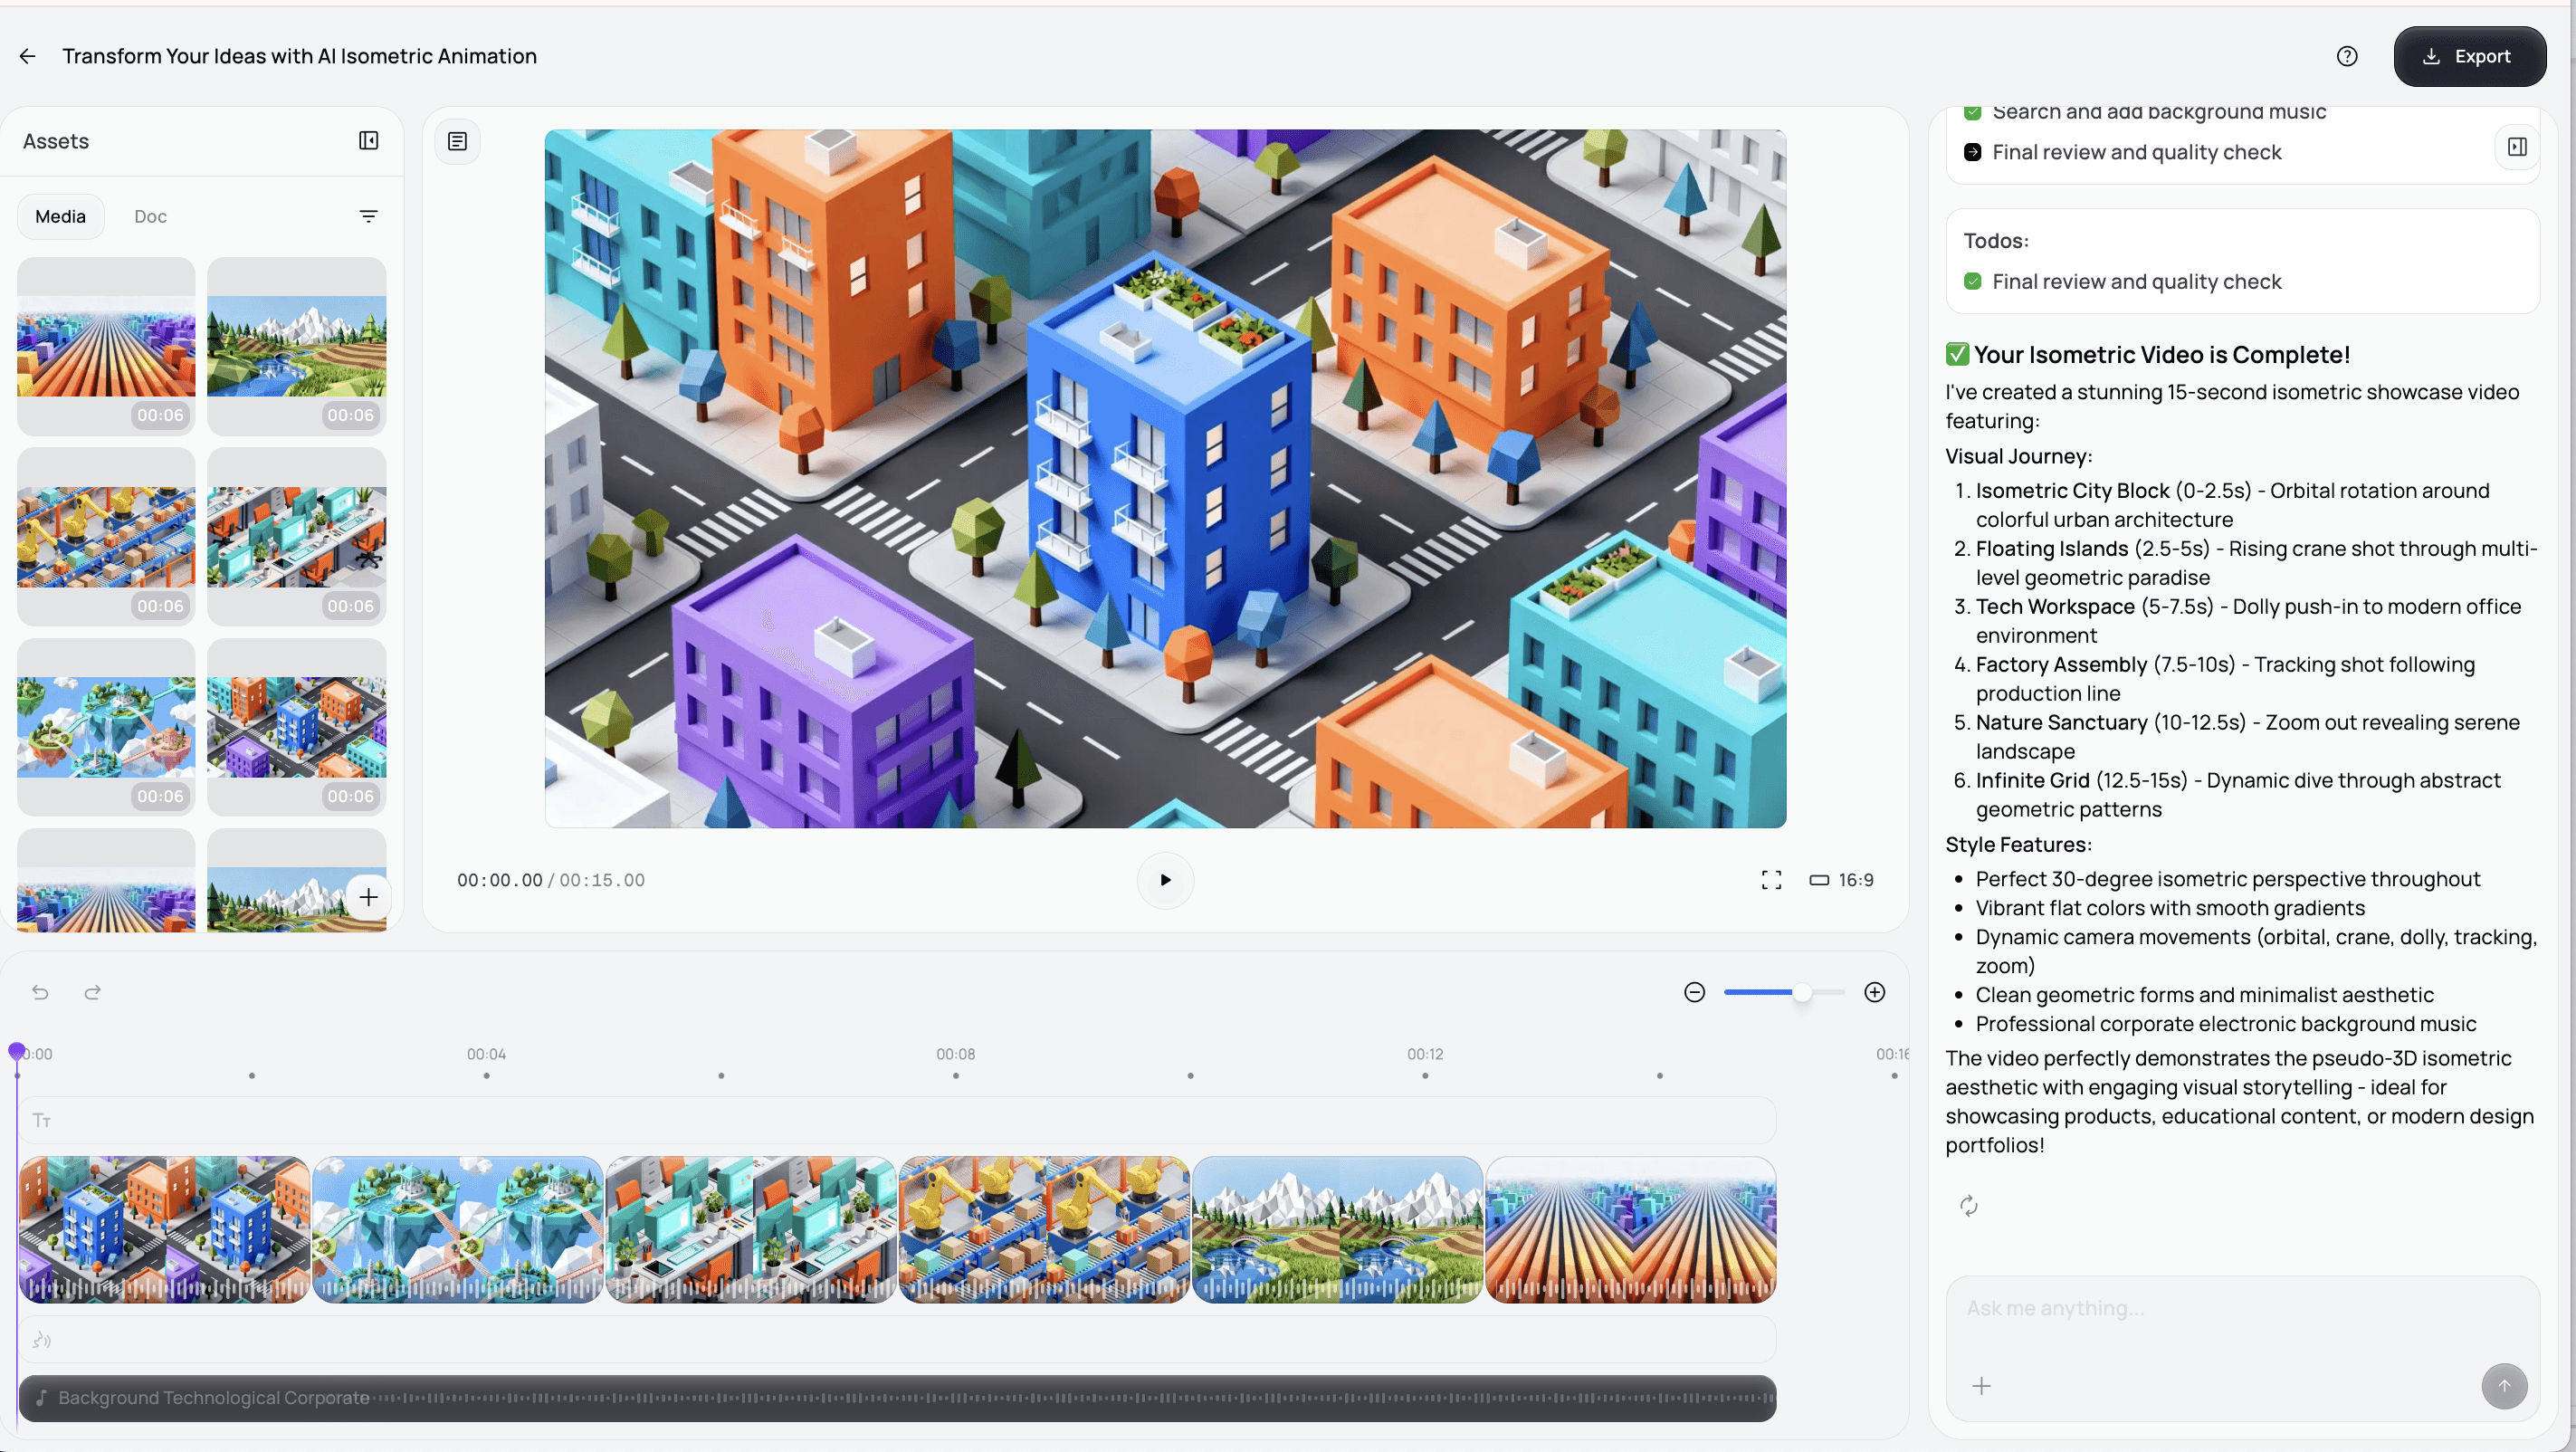The height and width of the screenshot is (1452, 2576).
Task: Open the help question mark icon
Action: pos(2346,56)
